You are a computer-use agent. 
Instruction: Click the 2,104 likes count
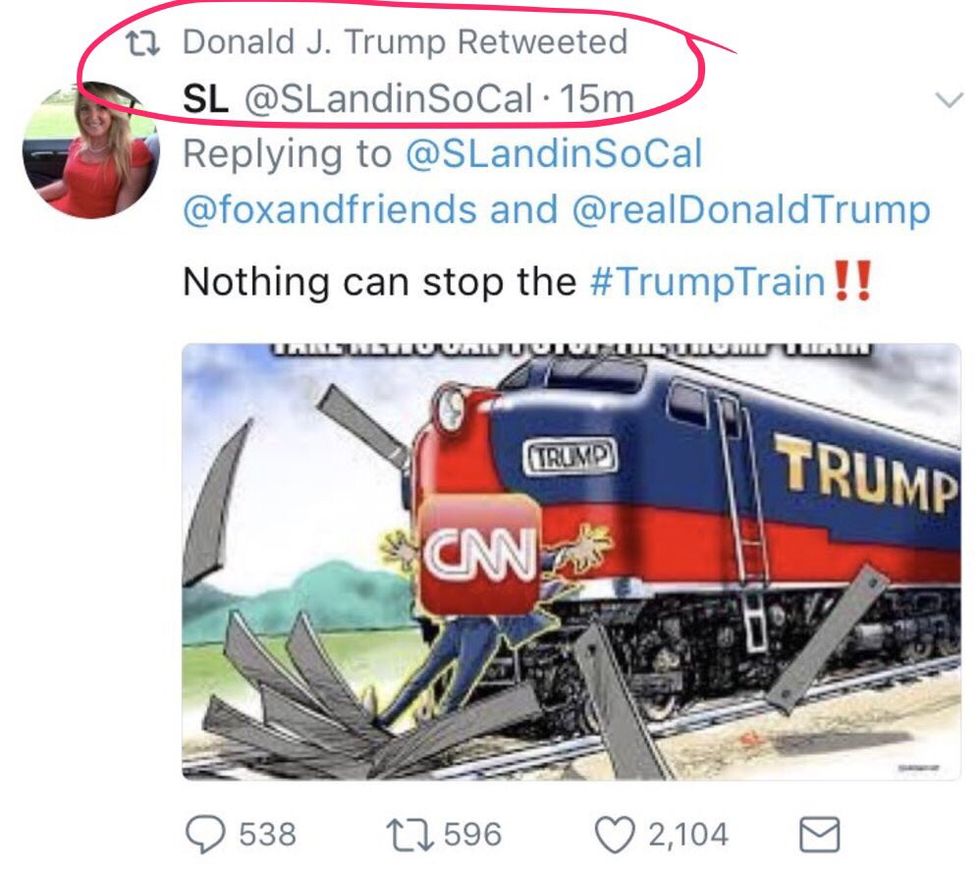(x=688, y=833)
